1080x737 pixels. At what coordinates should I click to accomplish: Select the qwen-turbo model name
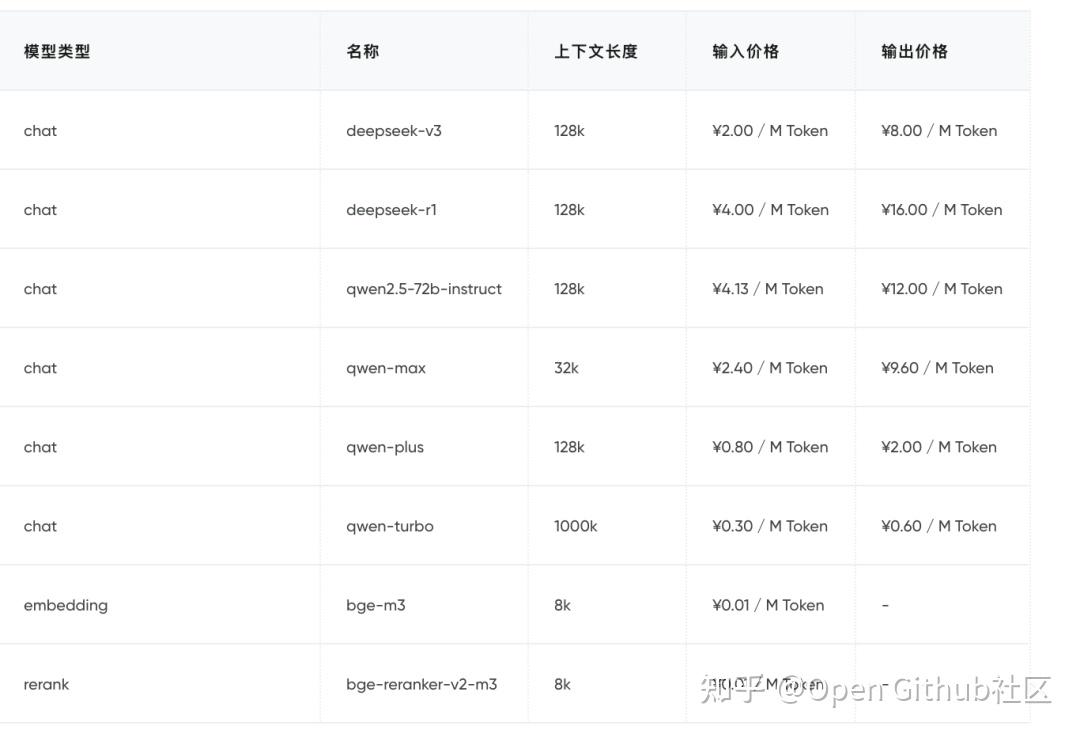(x=390, y=526)
